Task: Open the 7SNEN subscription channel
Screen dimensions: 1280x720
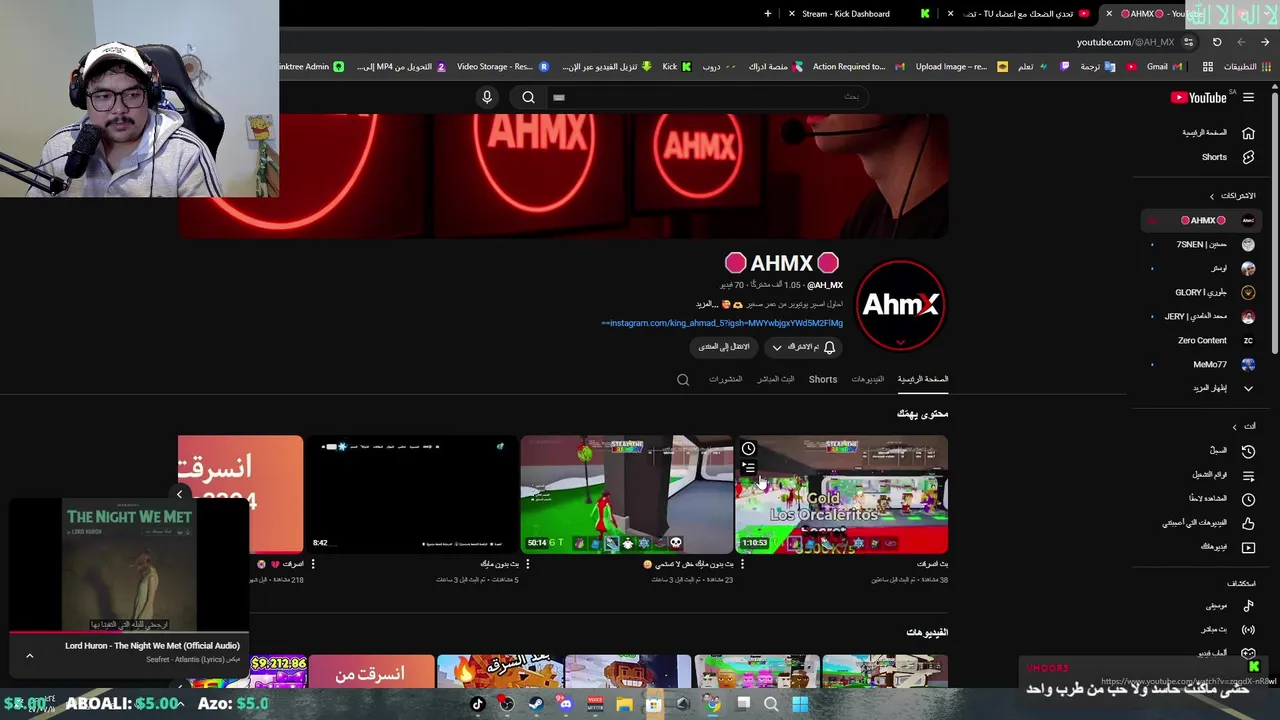Action: click(1203, 244)
